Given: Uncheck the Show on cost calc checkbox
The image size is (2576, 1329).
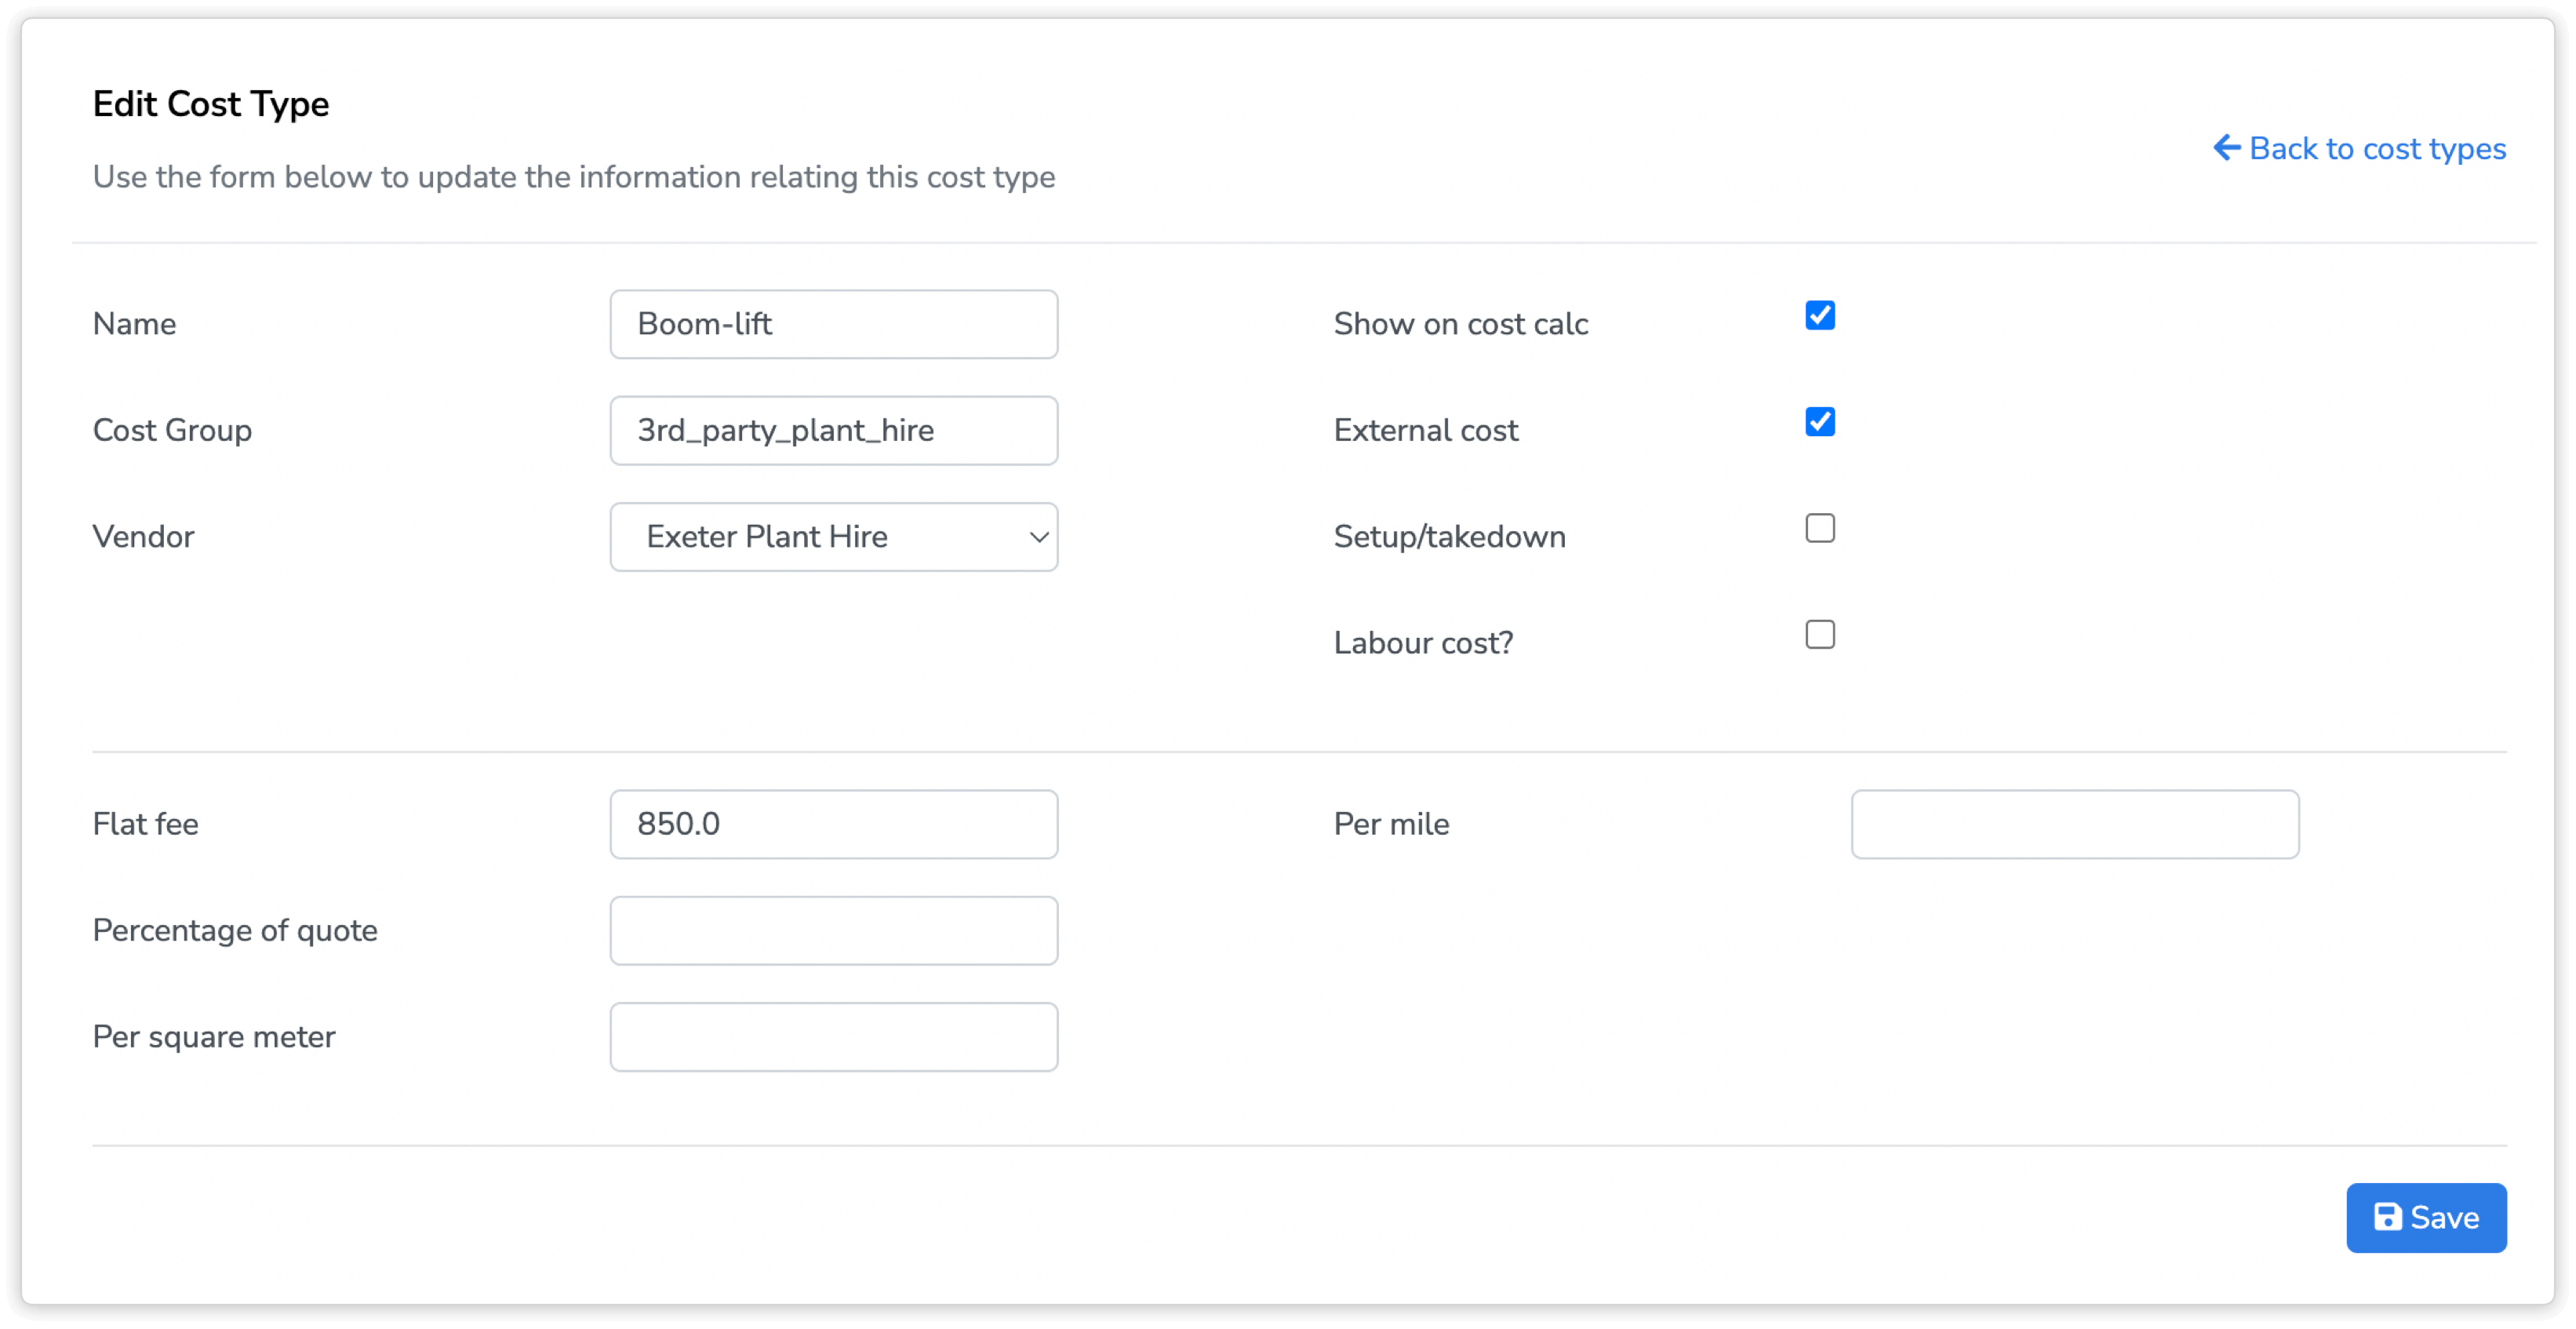Looking at the screenshot, I should click(x=1820, y=316).
